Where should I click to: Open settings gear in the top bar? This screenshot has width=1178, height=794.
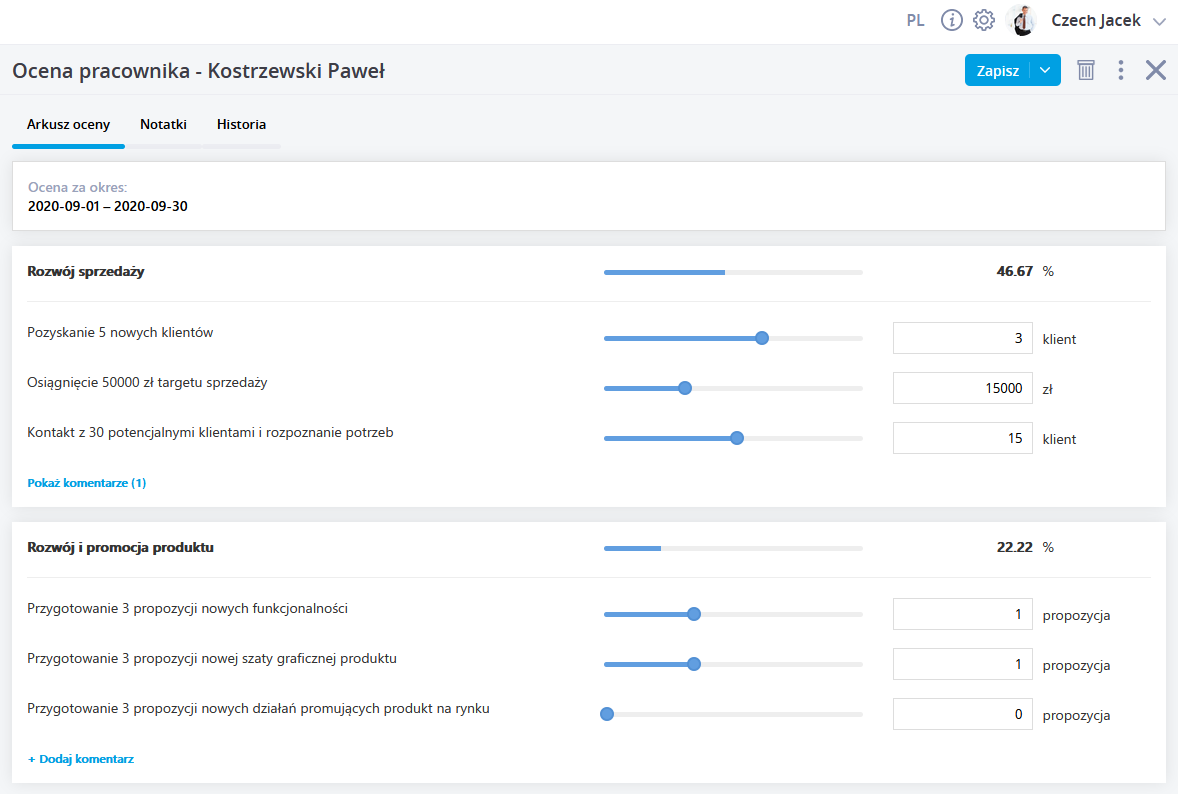pos(983,20)
